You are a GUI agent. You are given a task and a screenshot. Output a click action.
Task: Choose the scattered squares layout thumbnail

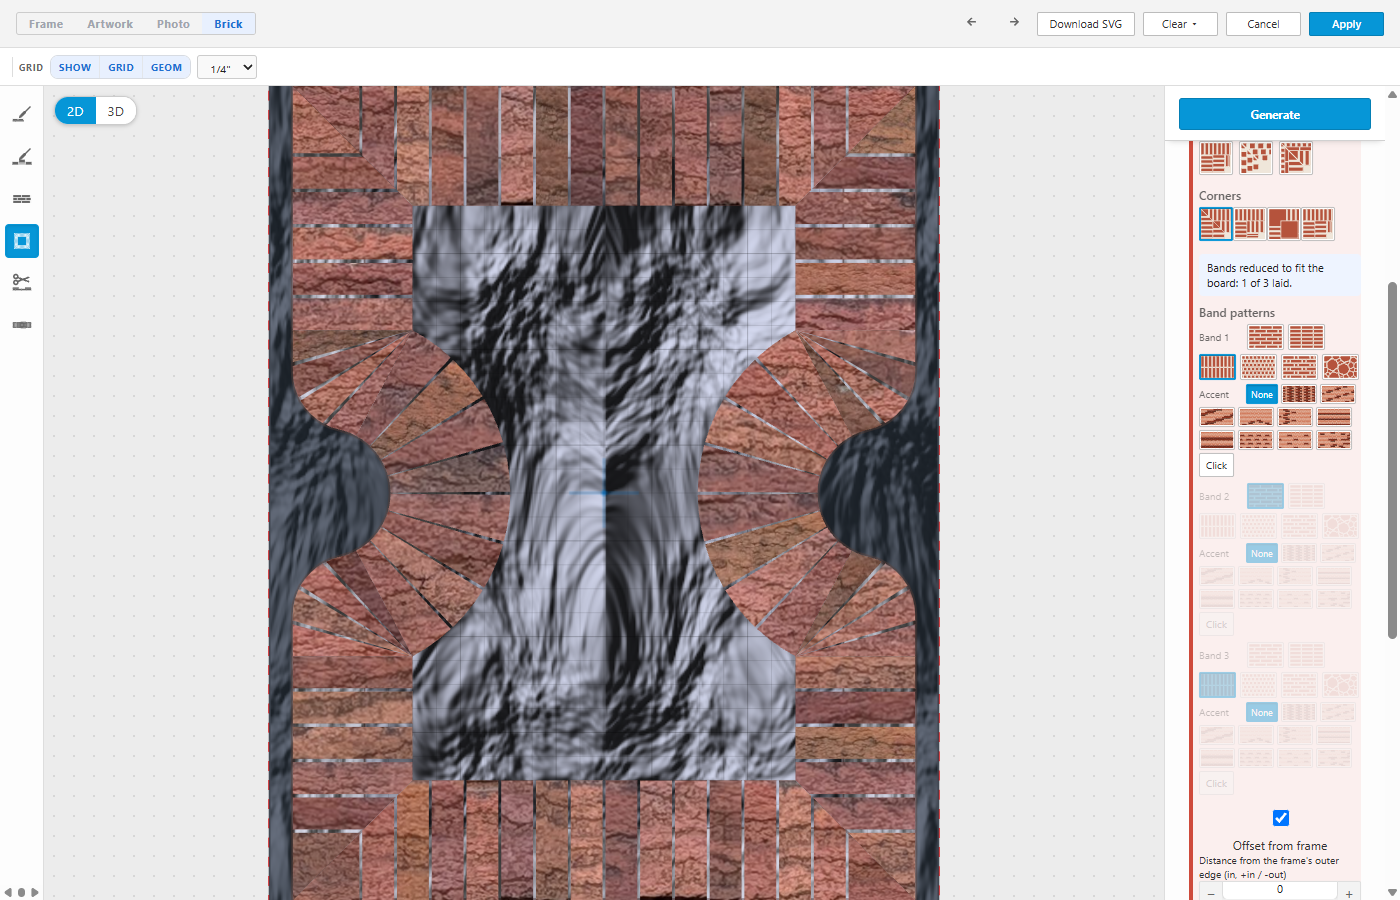click(x=1256, y=158)
